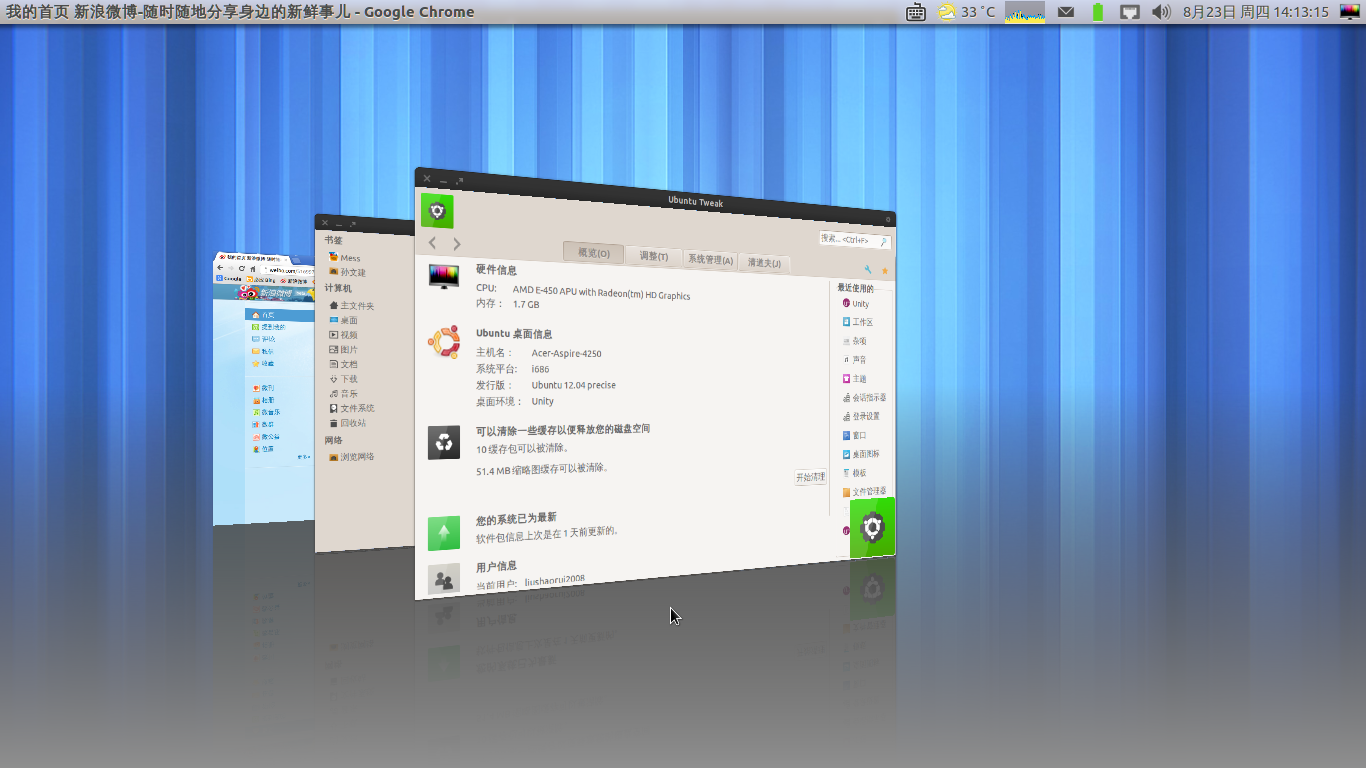Open 主文件夹 in file manager sidebar
The image size is (1366, 768).
pyautogui.click(x=351, y=306)
